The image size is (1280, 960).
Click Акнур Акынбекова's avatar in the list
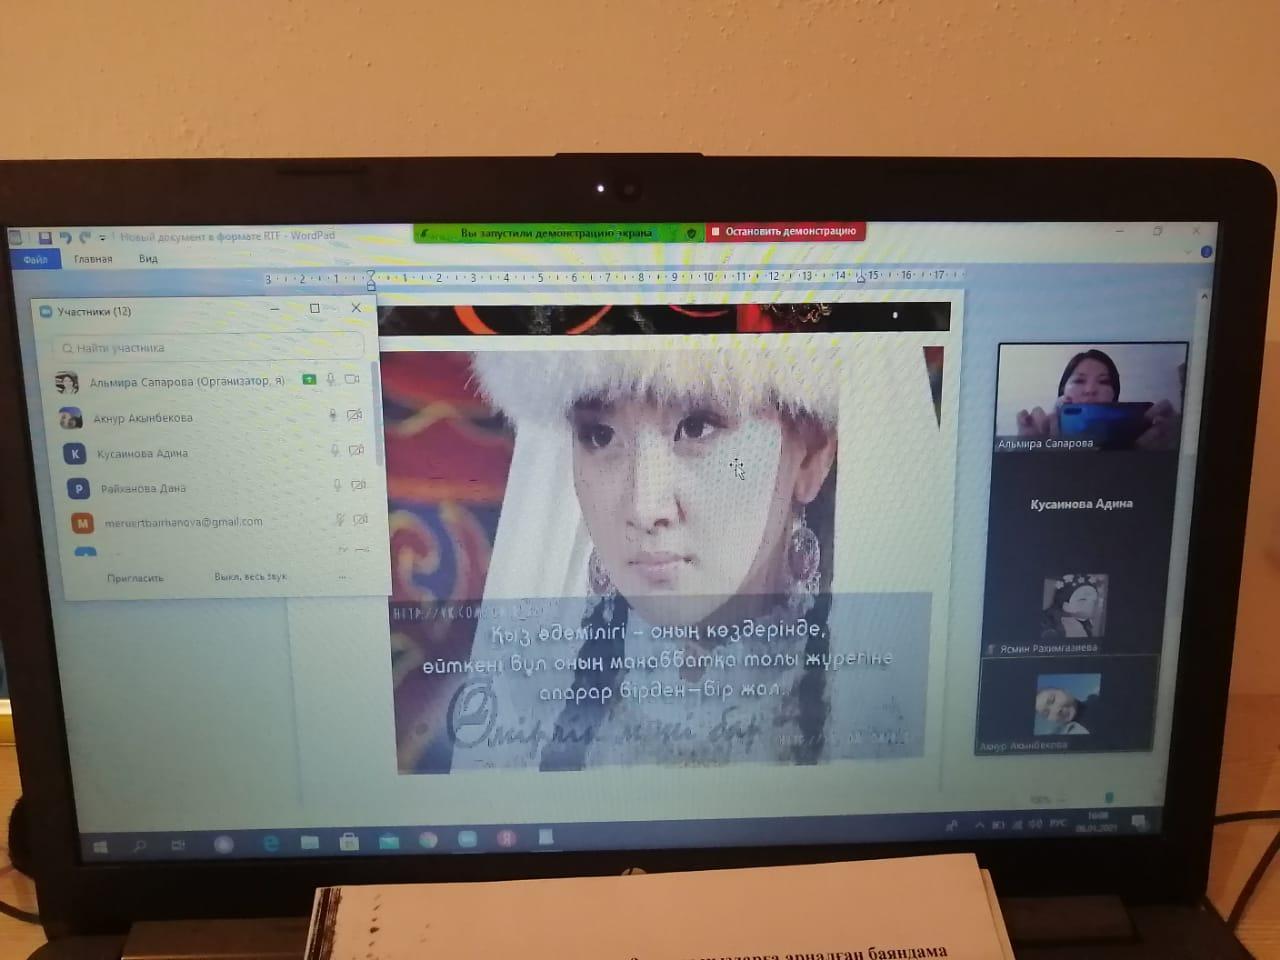click(x=71, y=418)
